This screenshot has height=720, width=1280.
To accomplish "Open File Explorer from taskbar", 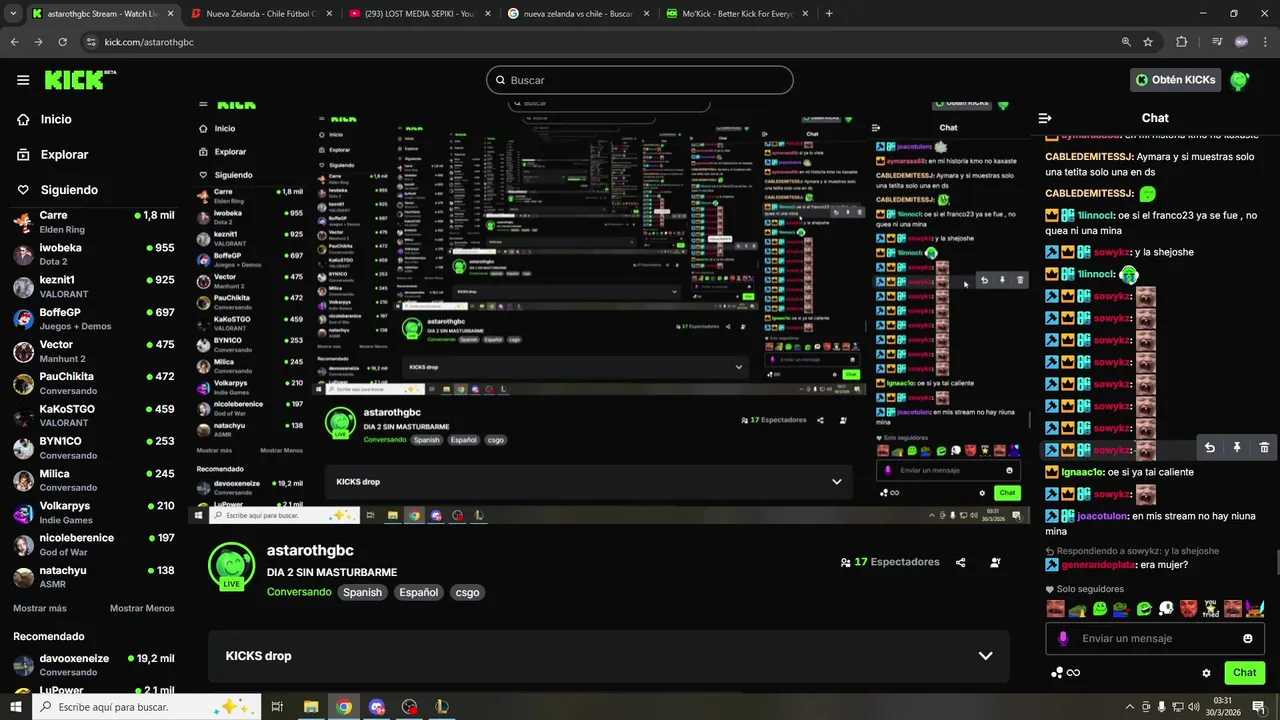I will 311,707.
